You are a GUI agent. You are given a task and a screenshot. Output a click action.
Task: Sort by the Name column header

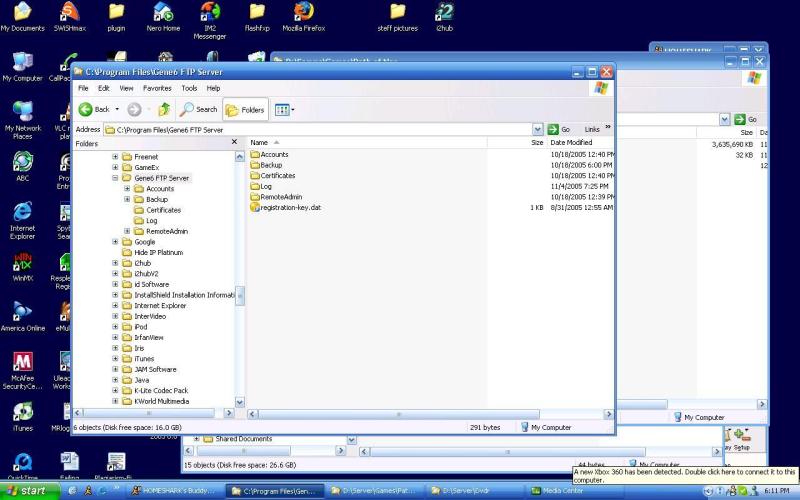coord(366,142)
